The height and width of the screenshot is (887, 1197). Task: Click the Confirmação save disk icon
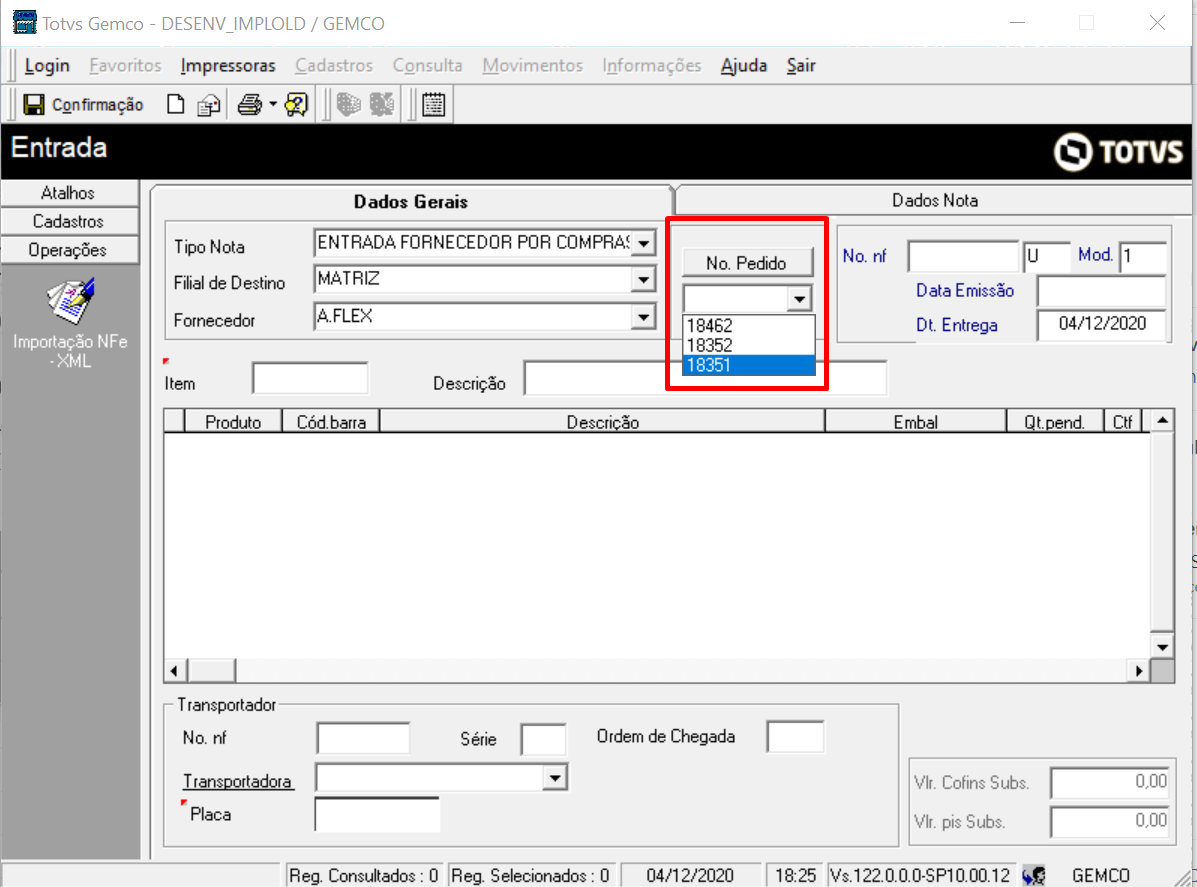point(34,105)
